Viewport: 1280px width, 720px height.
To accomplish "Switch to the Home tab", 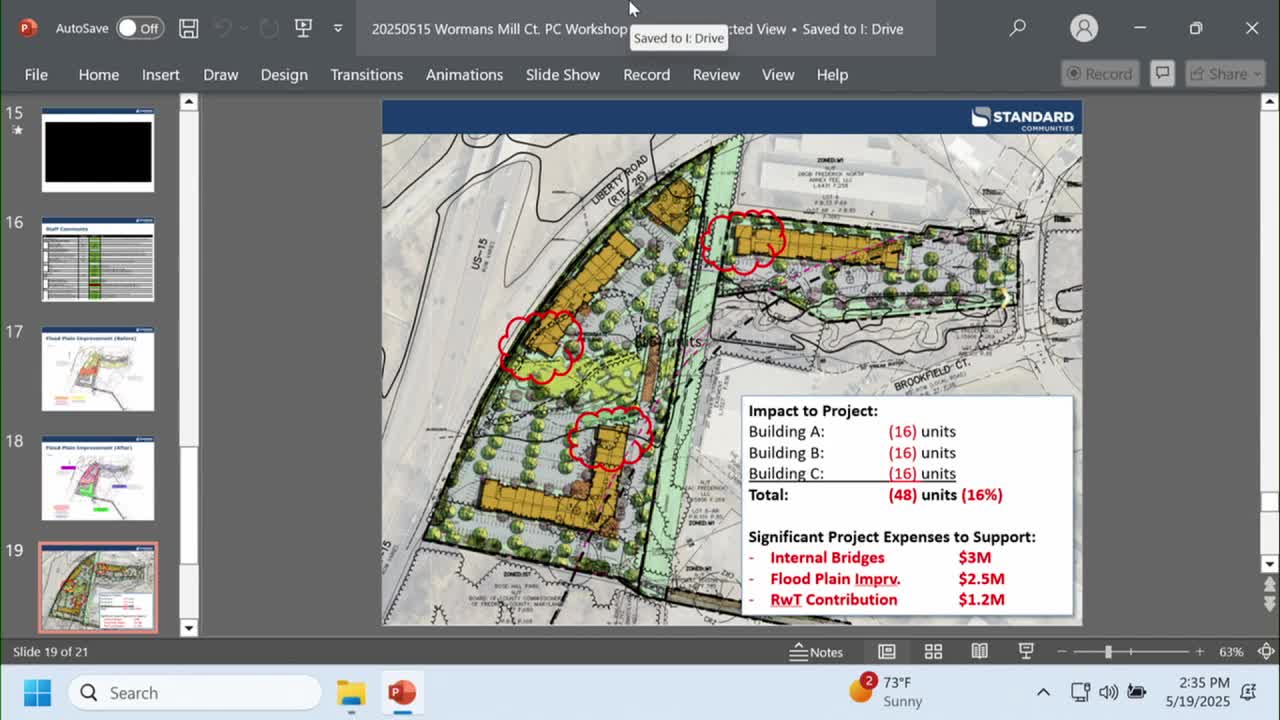I will tap(99, 74).
